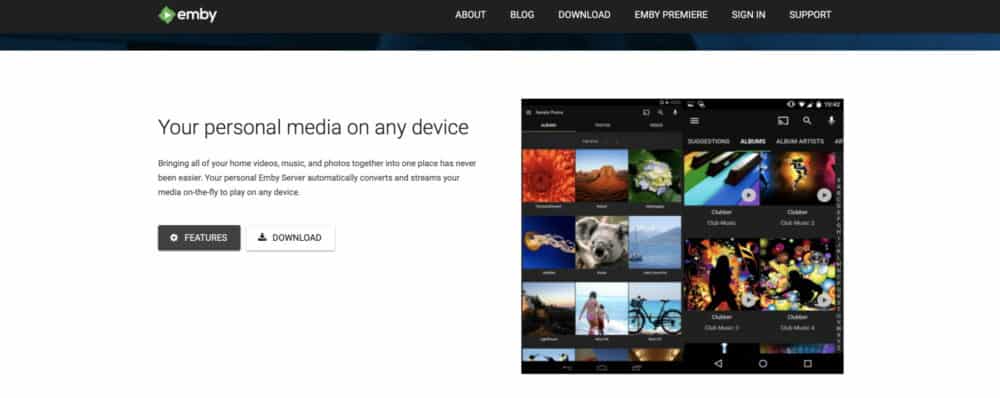1000x398 pixels.
Task: Click the white DOWNLOAD button below the paragraph
Action: [290, 238]
